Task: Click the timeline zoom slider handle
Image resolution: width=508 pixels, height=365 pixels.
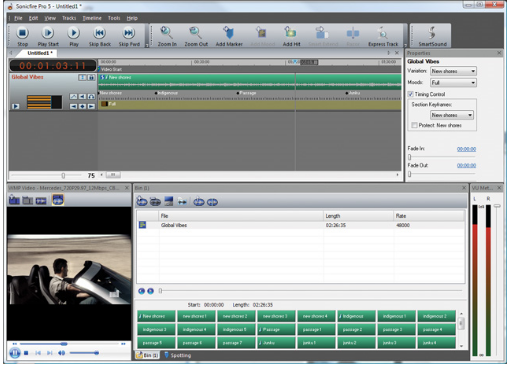Action: (63, 175)
